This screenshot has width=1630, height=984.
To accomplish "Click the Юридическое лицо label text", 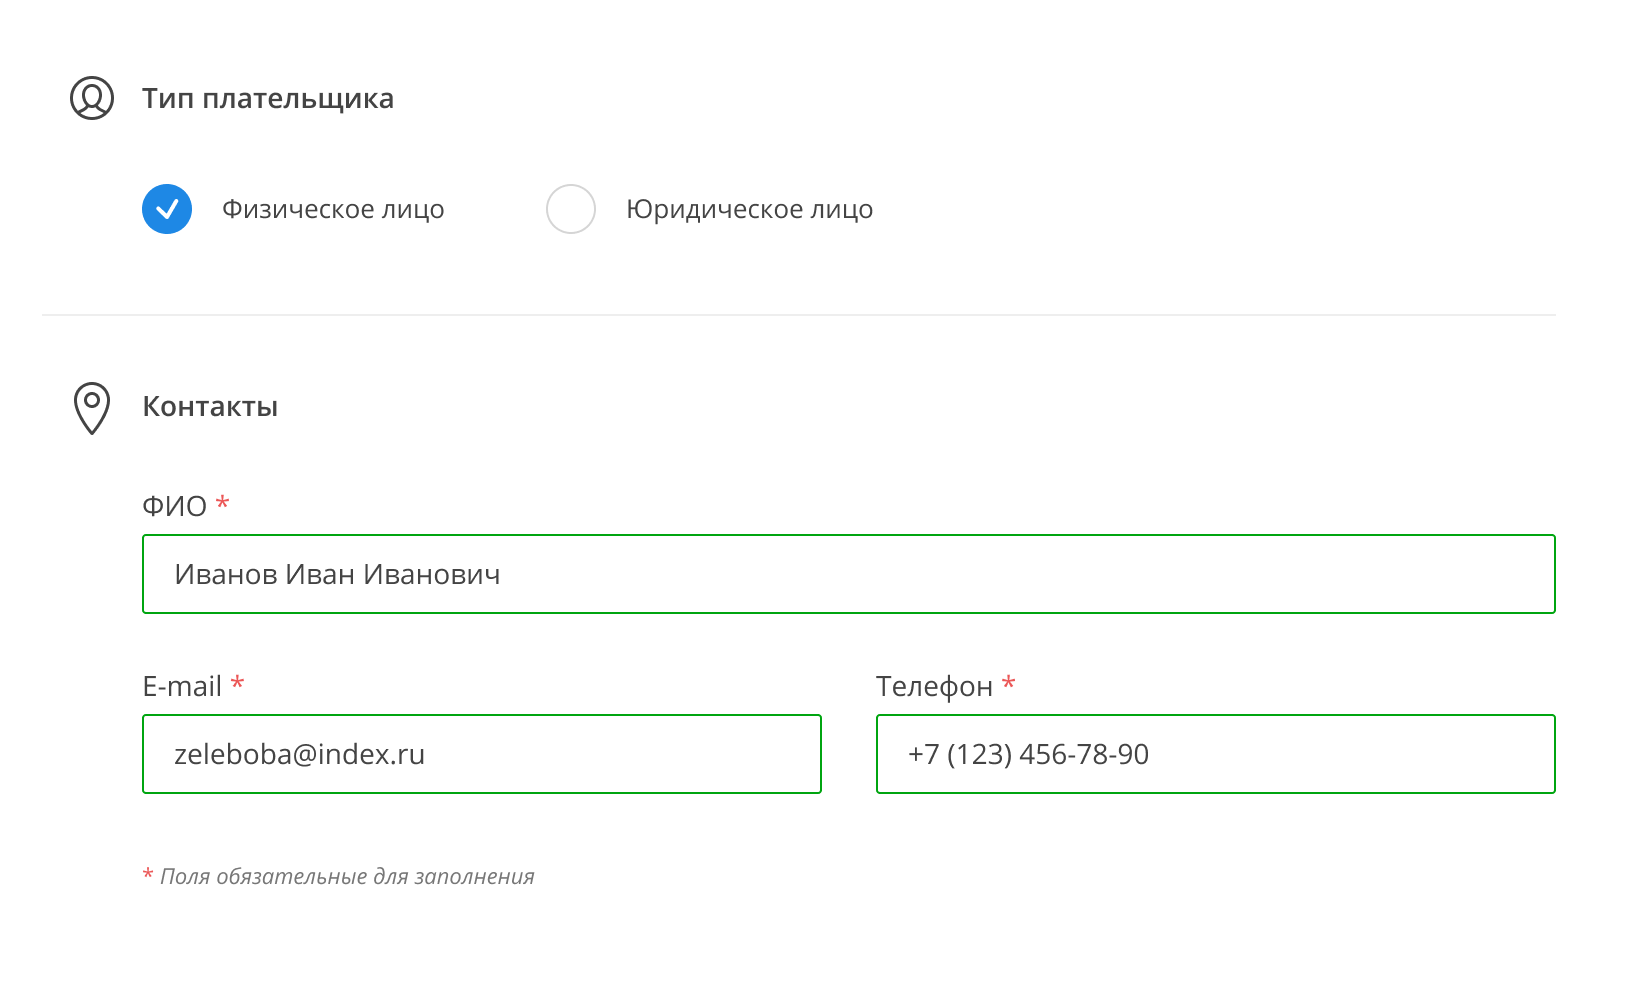I will pos(750,209).
